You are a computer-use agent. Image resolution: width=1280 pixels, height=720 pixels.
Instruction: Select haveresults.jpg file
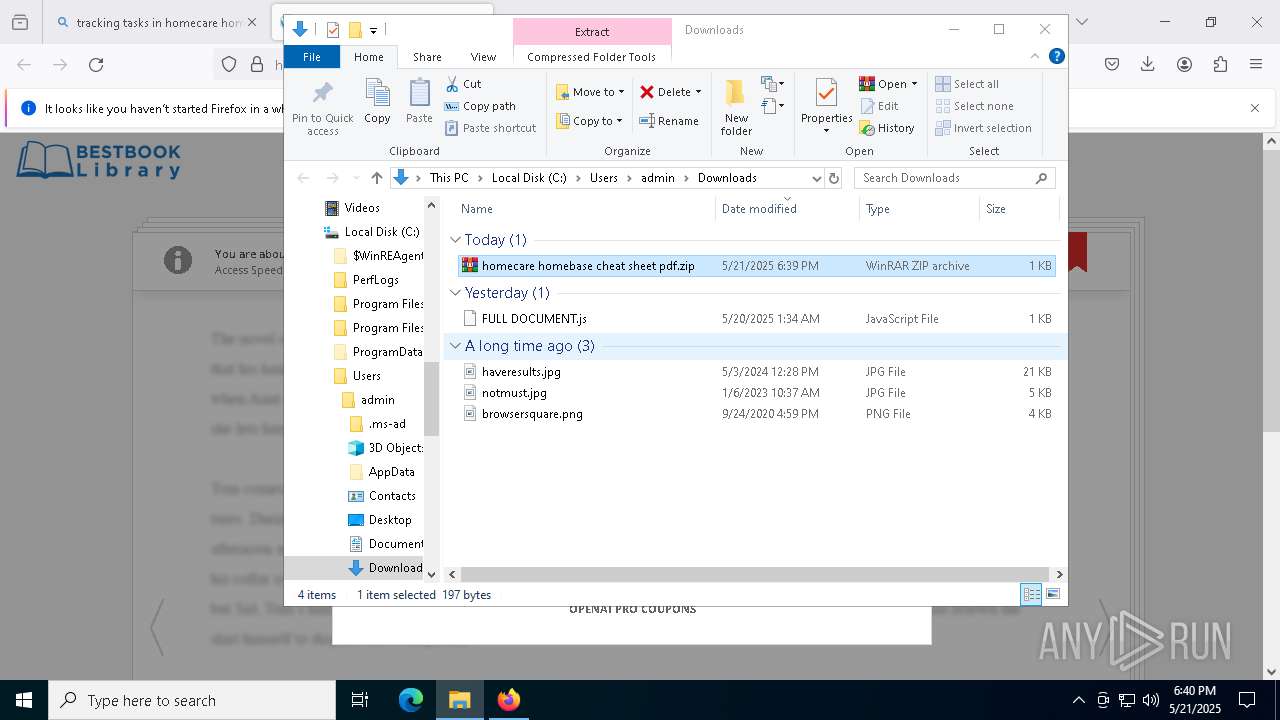click(521, 372)
